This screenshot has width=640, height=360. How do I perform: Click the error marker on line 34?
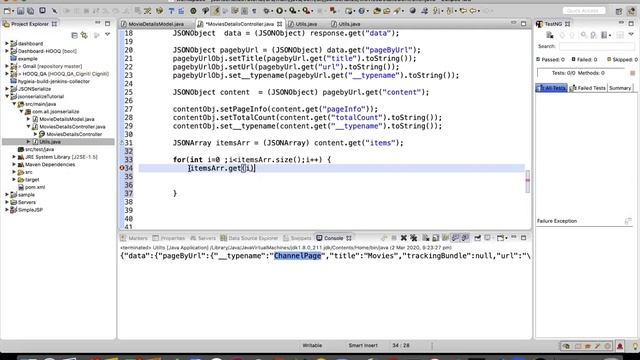click(x=122, y=168)
